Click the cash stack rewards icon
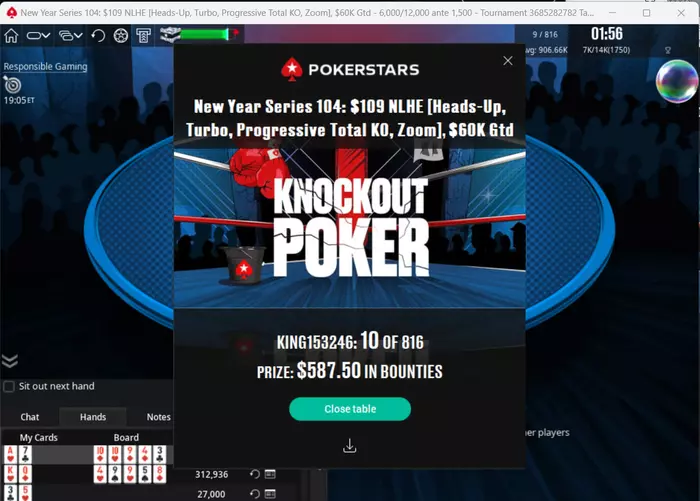 click(170, 35)
